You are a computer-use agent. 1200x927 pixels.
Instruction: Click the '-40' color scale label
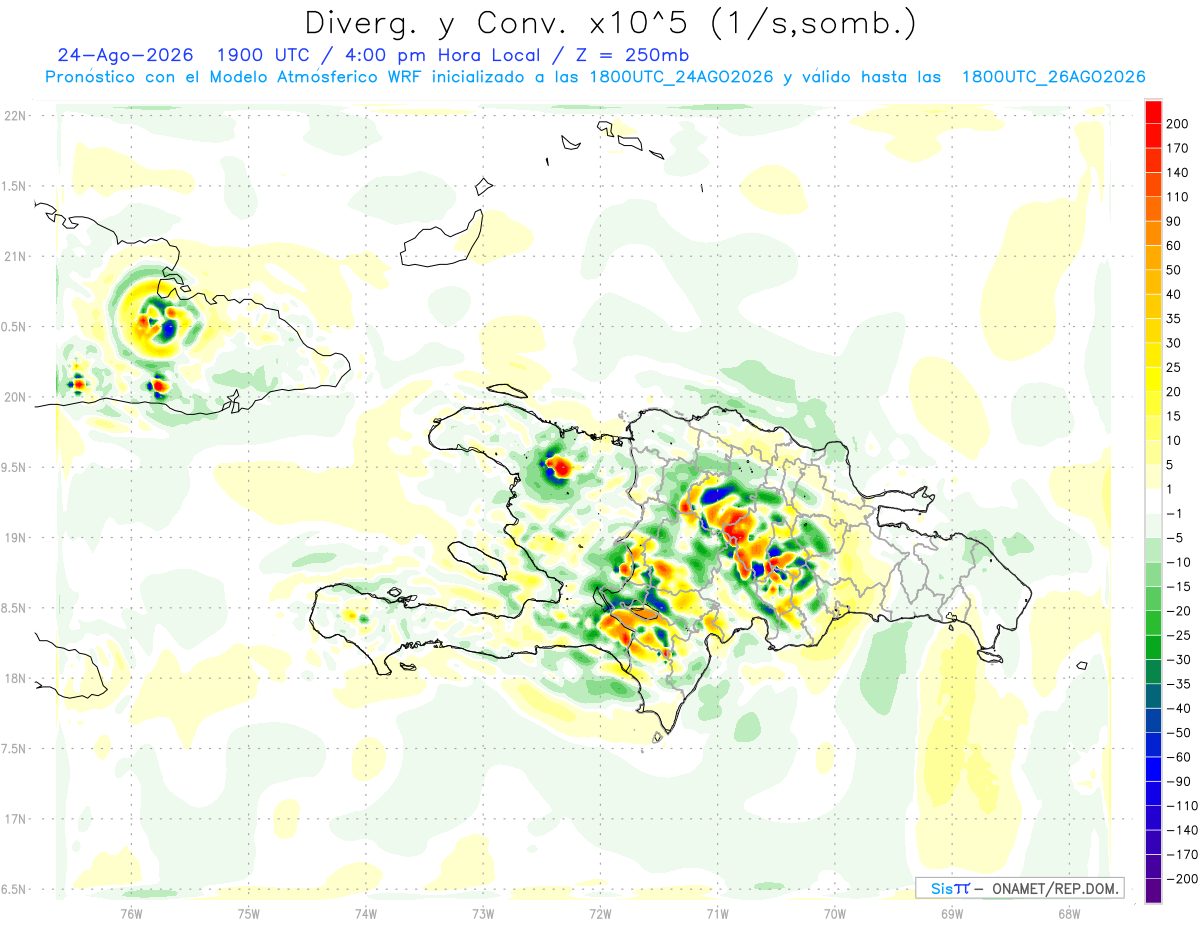1180,709
